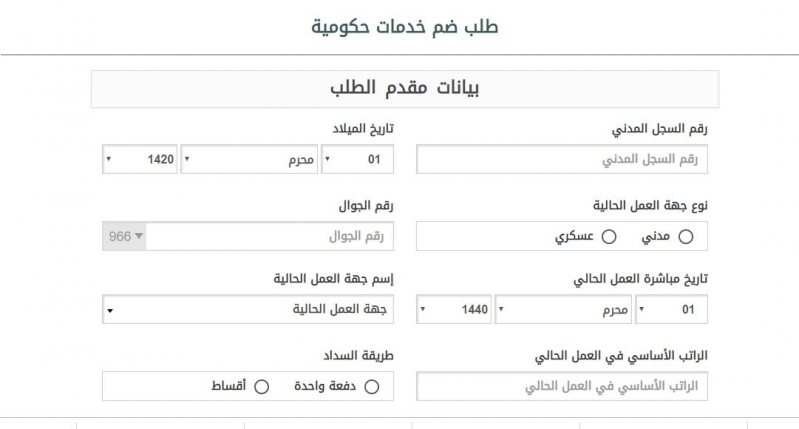Screen dimensions: 799x429
Task: Click the الراتب الأساسي input field
Action: (562, 386)
